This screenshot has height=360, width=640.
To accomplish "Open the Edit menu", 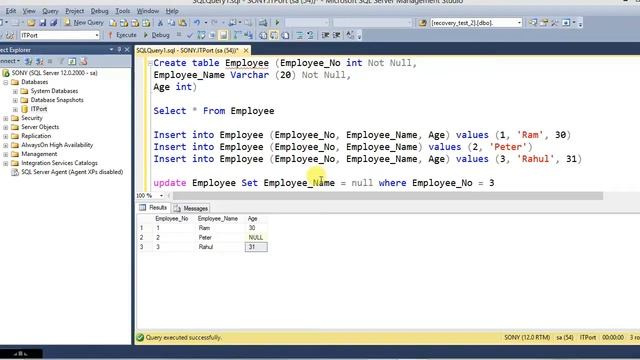I will pos(11,11).
